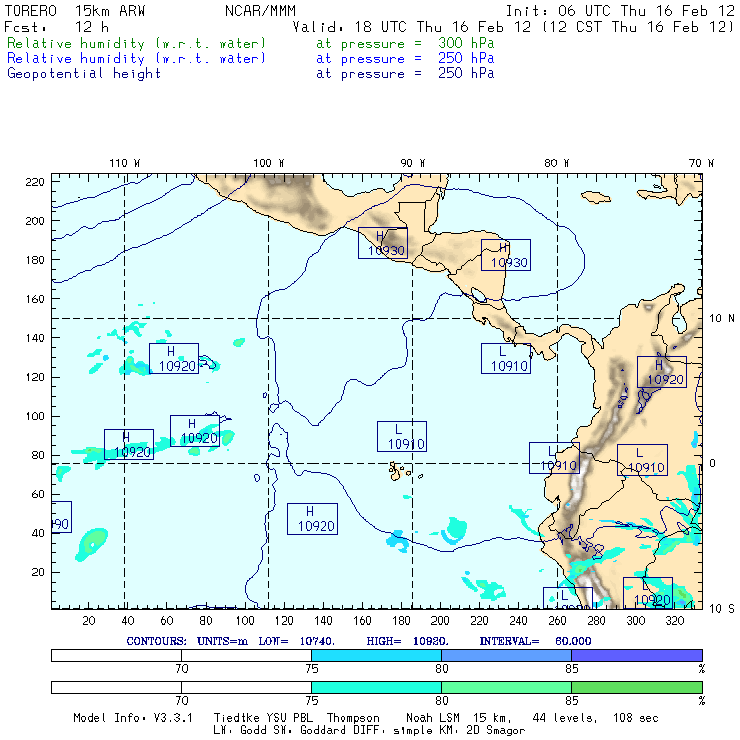The width and height of the screenshot is (740, 740).
Task: Click the dark blue 85% swatch on the upper colorbar
Action: point(636,655)
